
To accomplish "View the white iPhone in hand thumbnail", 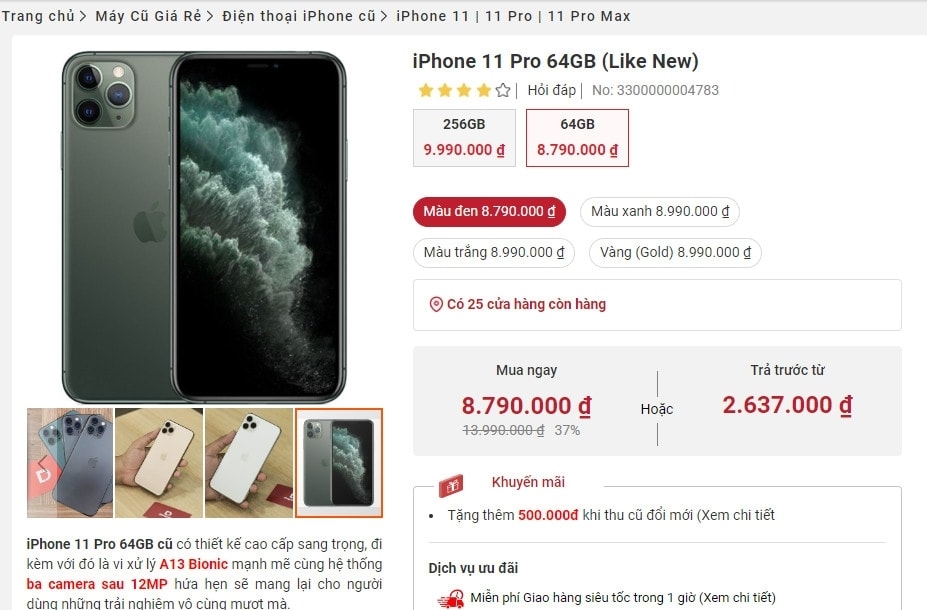I will (249, 463).
